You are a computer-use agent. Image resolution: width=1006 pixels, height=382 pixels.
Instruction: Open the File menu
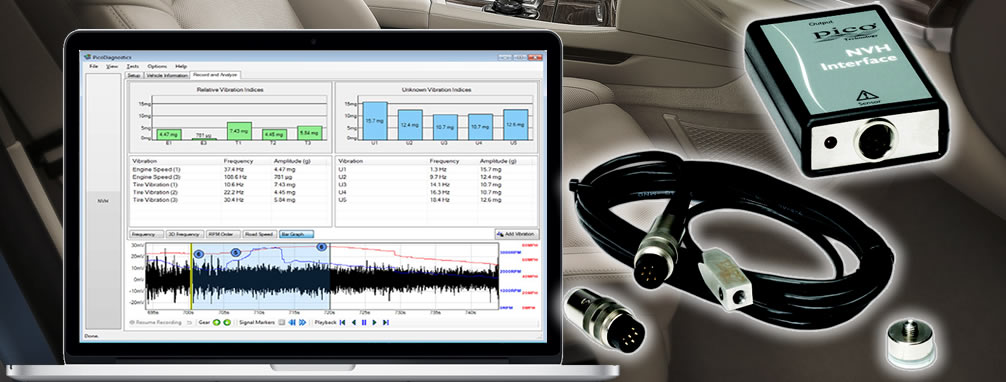pos(94,66)
